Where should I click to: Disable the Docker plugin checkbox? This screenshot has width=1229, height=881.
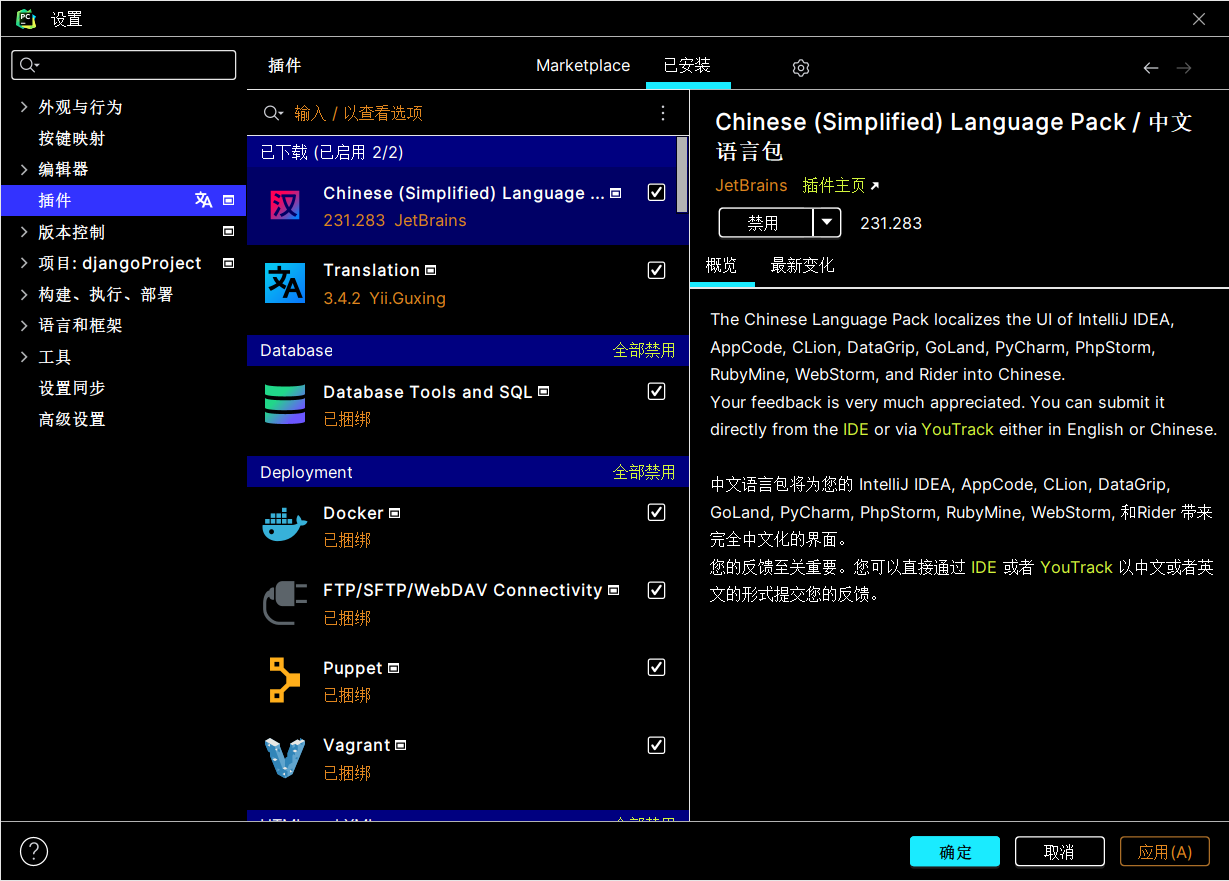(656, 512)
